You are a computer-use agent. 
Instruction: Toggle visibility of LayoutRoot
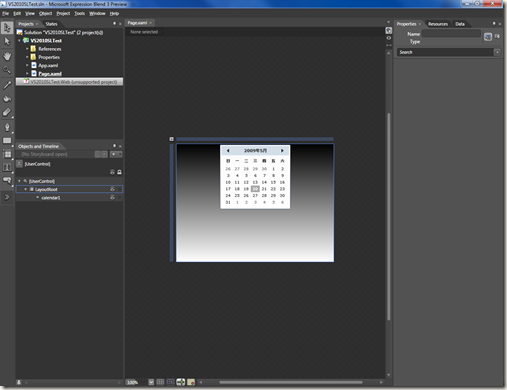[112, 189]
